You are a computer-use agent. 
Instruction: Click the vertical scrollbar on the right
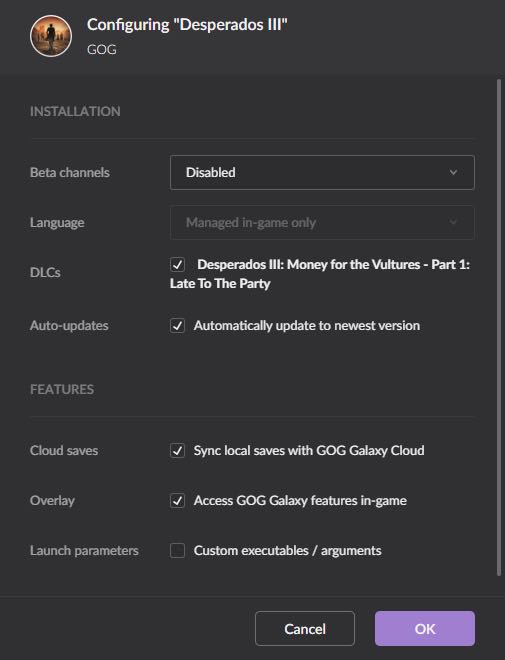[499, 327]
